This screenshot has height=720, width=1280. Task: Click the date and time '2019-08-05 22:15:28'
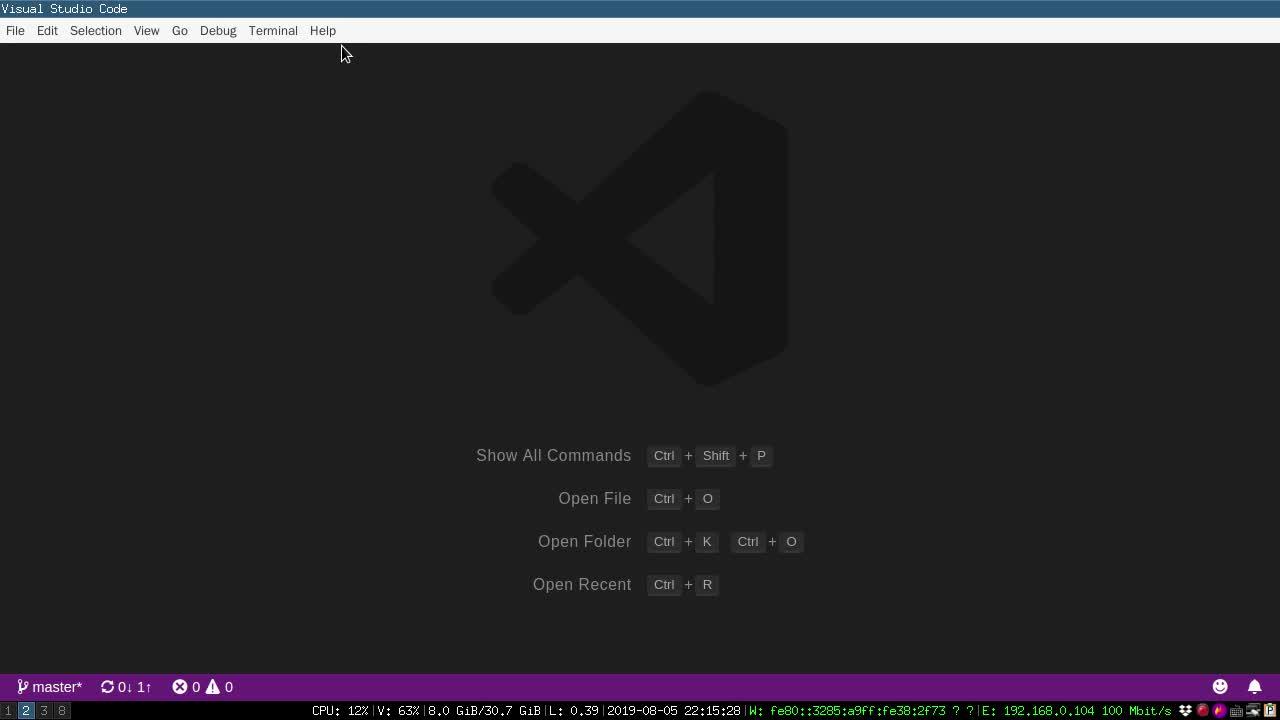click(673, 711)
